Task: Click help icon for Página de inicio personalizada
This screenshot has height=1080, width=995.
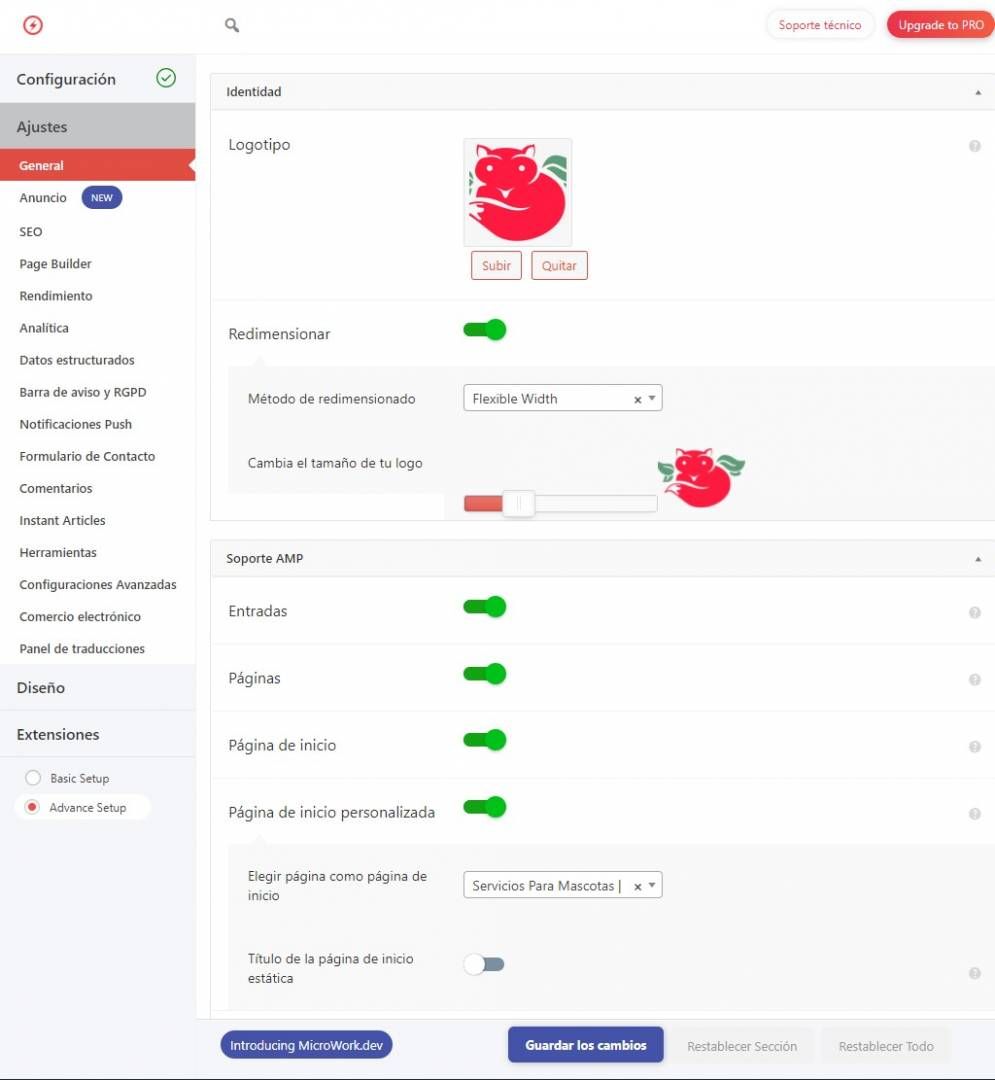Action: click(x=974, y=813)
